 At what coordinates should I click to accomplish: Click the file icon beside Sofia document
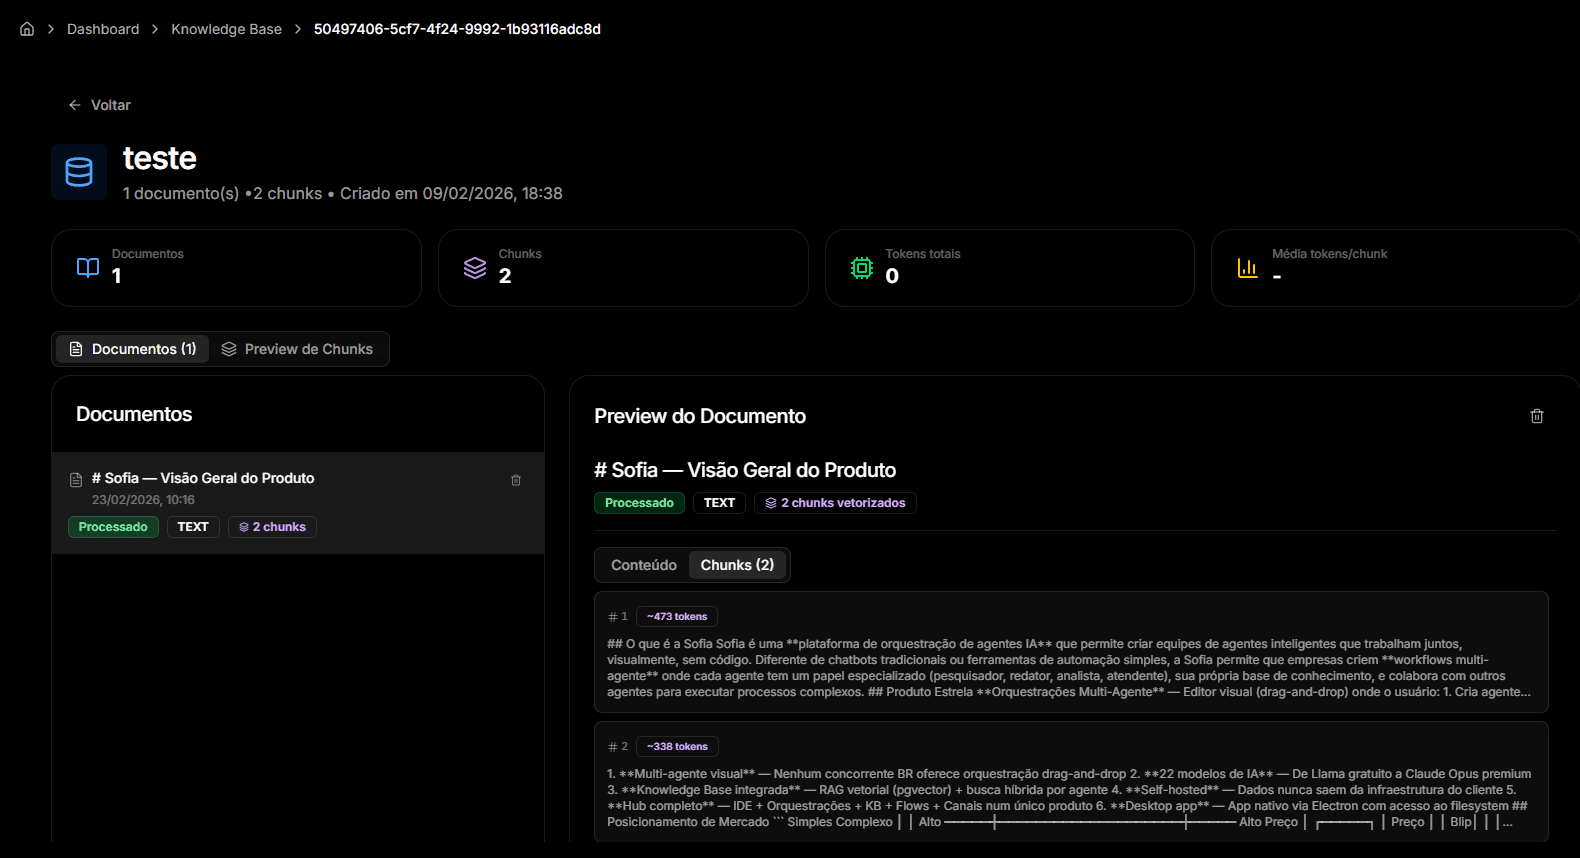point(76,480)
